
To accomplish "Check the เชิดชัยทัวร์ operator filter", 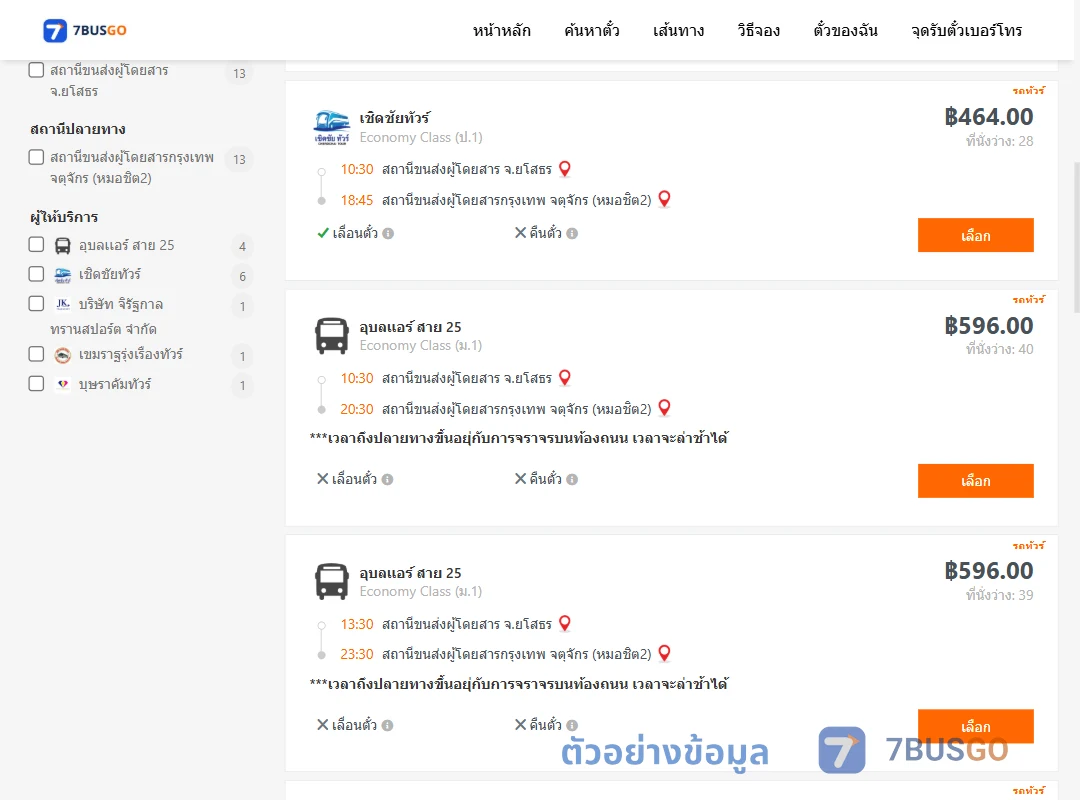I will tap(37, 274).
